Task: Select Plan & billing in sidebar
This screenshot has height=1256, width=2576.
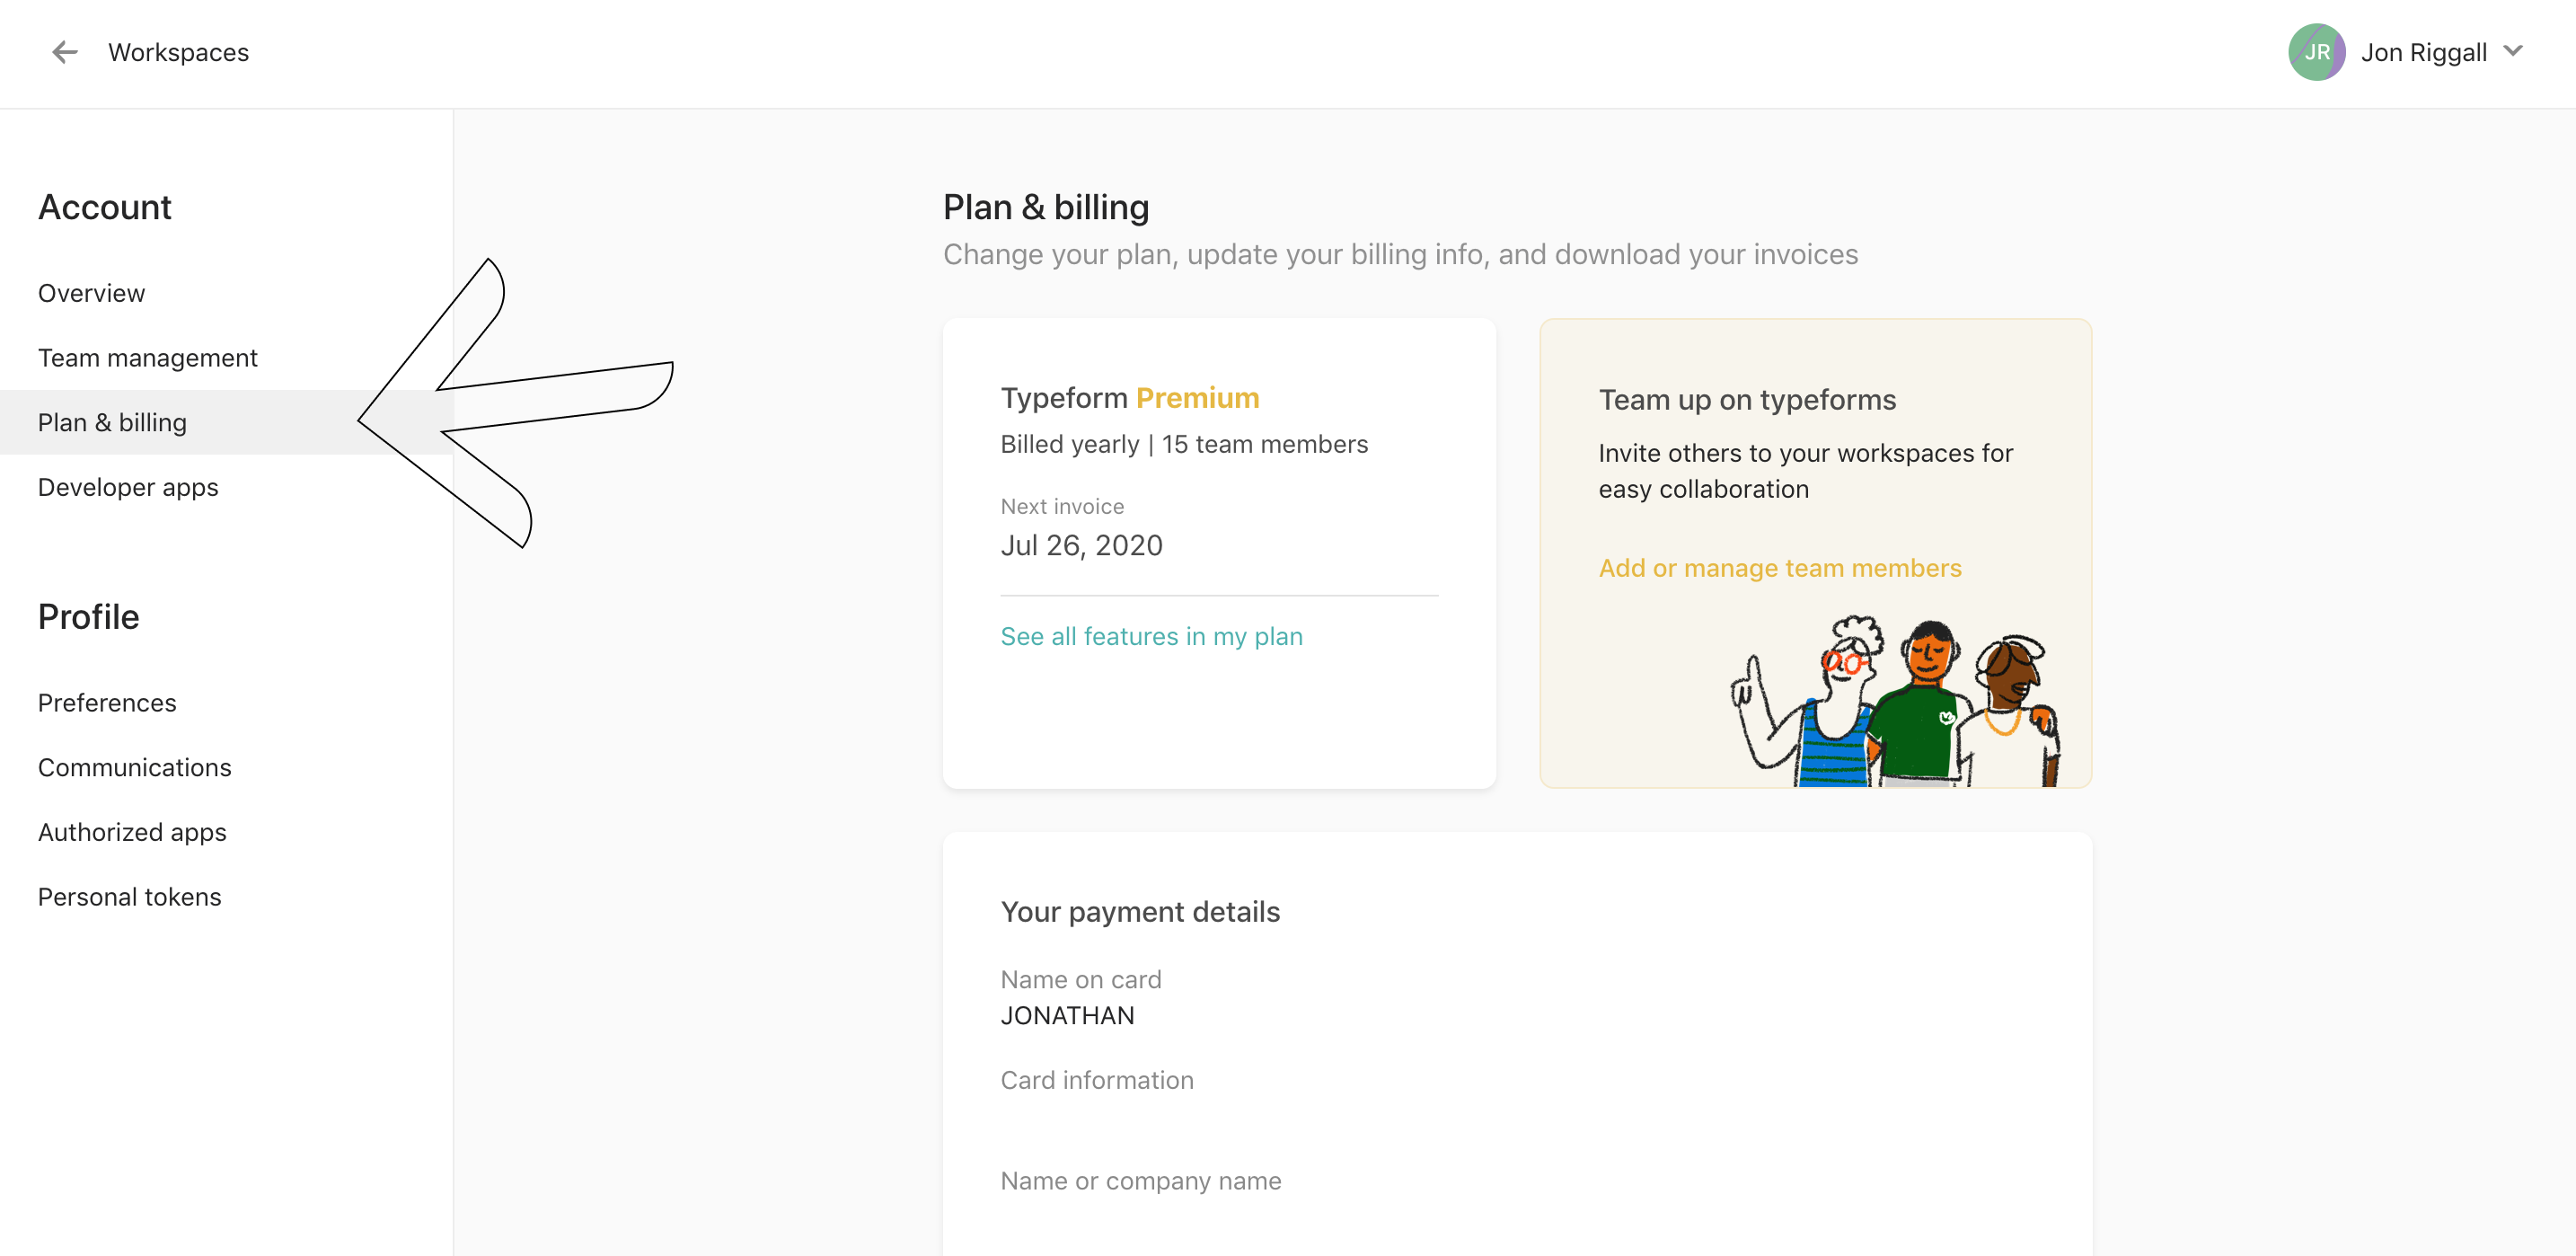Action: click(x=227, y=422)
